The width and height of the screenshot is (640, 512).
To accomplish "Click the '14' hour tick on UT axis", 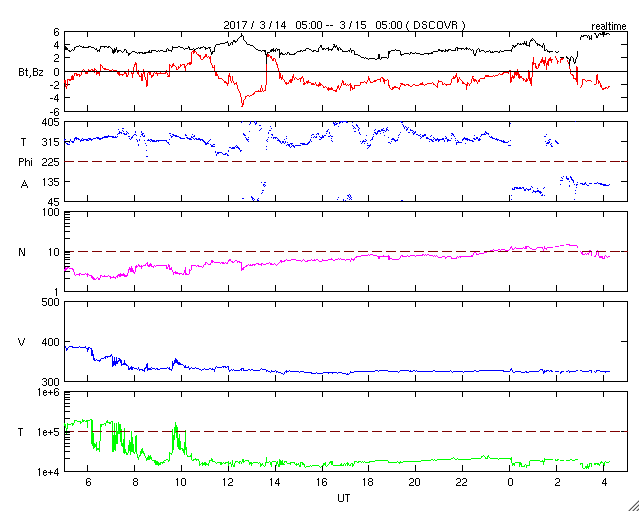I will tap(275, 482).
